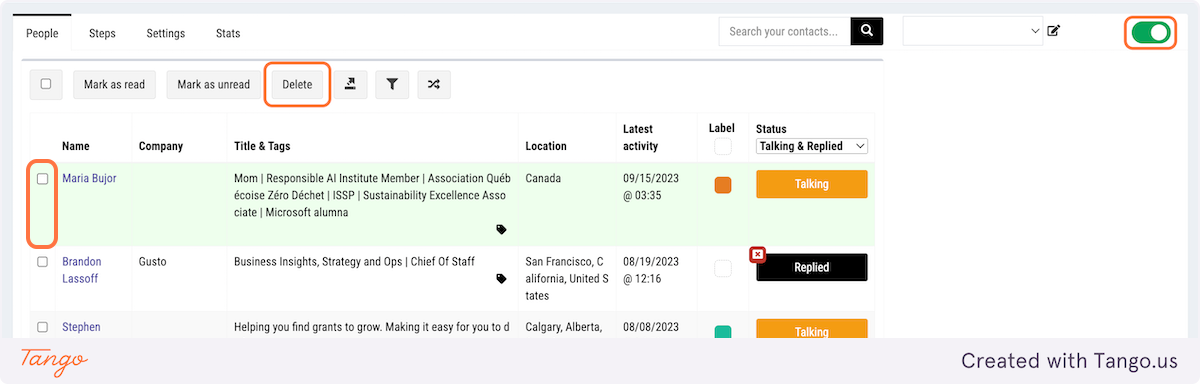
Task: Click Maria Bujor's orange label swatch
Action: 723,185
